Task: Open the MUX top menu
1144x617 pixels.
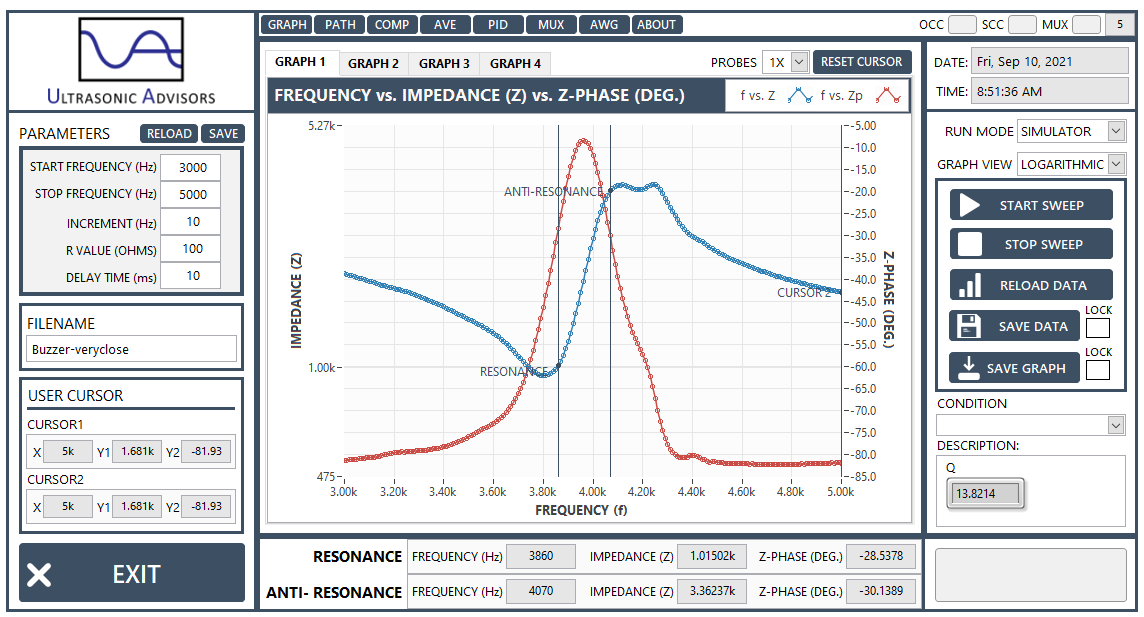Action: [551, 25]
